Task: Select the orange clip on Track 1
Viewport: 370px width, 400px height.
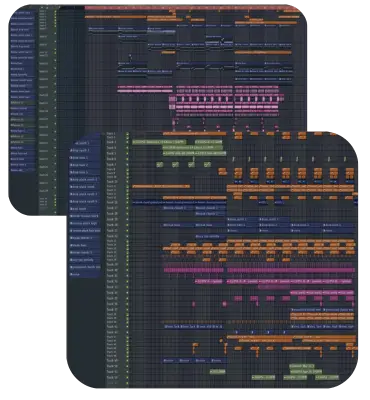Action: click(x=194, y=133)
